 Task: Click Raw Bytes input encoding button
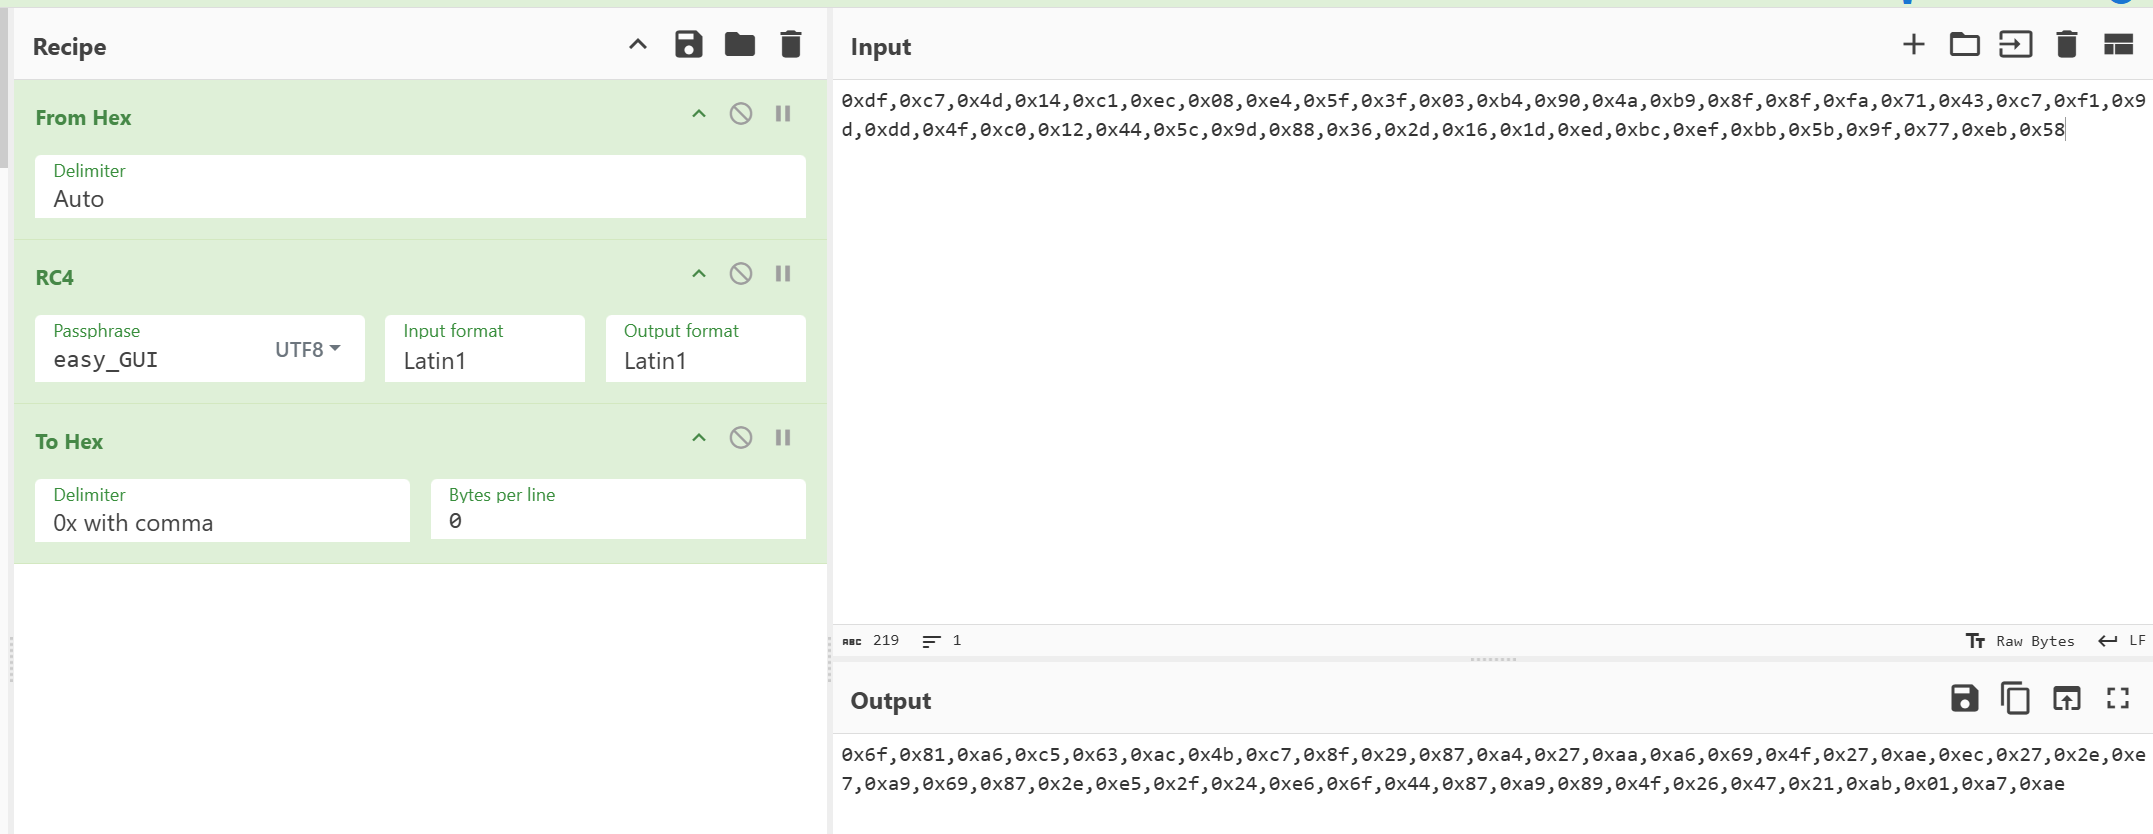pos(2021,641)
